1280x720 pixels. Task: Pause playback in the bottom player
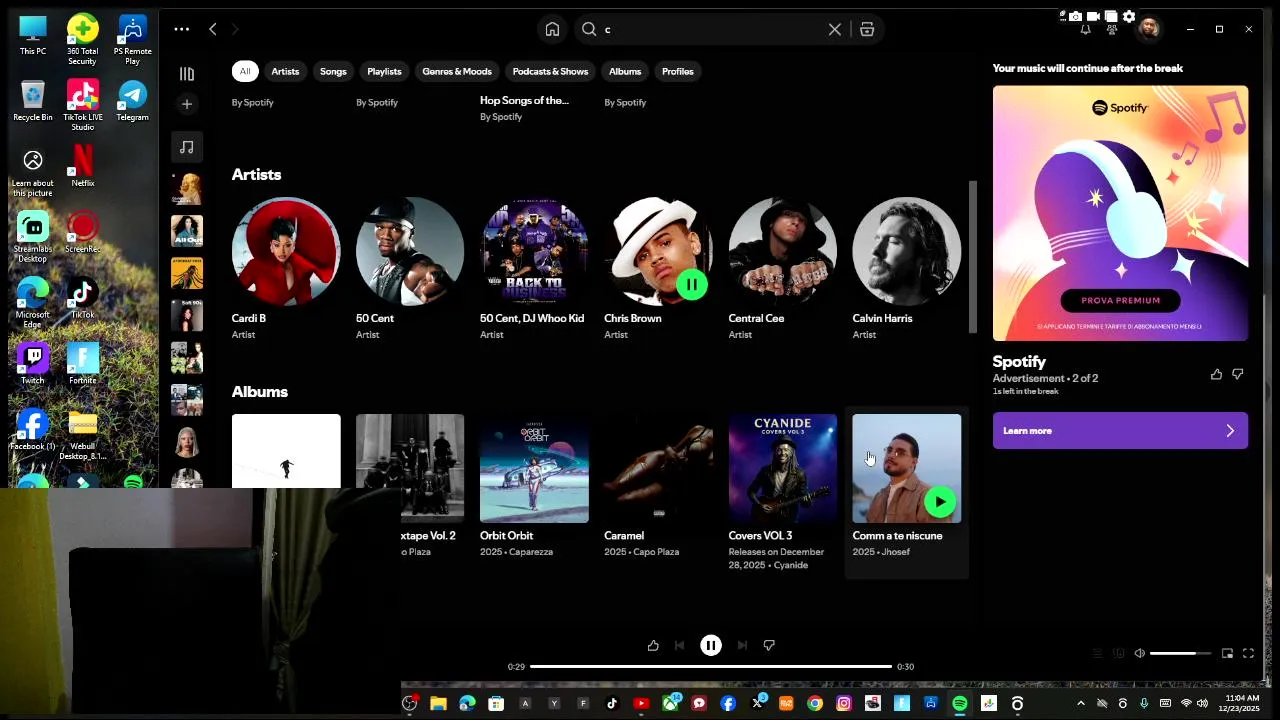click(711, 646)
